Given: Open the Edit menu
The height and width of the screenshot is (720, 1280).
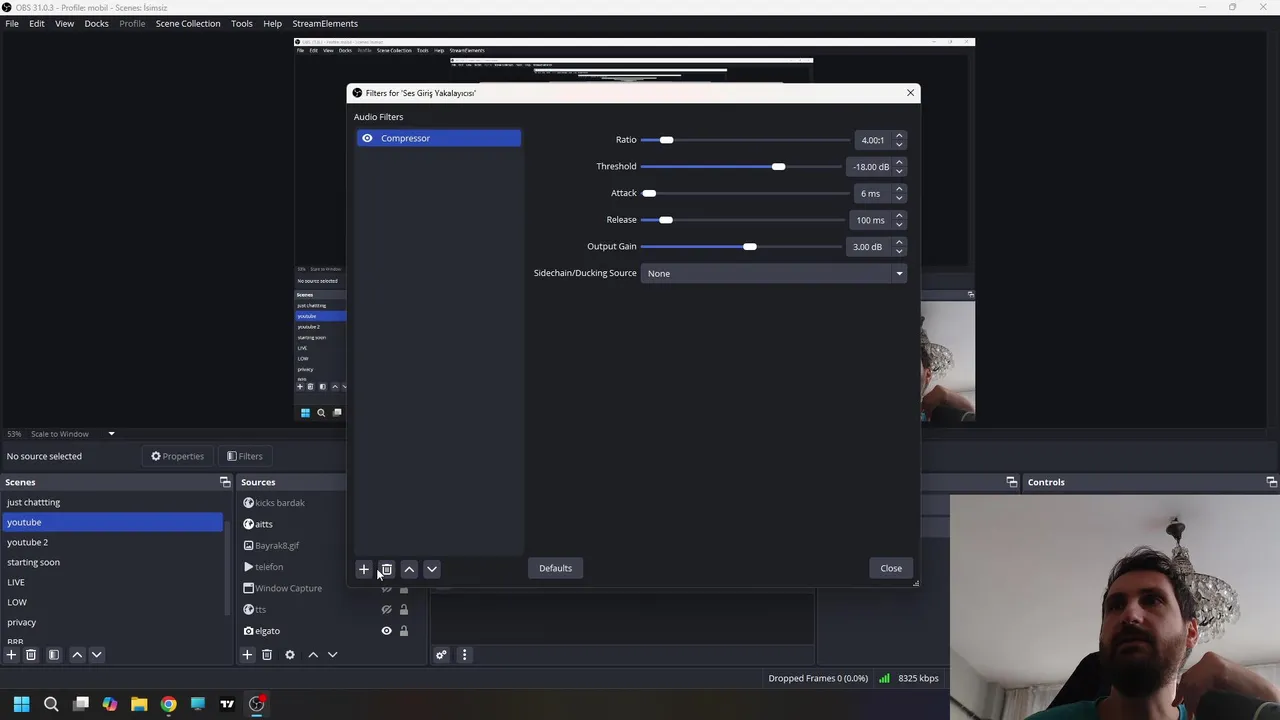Looking at the screenshot, I should pyautogui.click(x=37, y=23).
